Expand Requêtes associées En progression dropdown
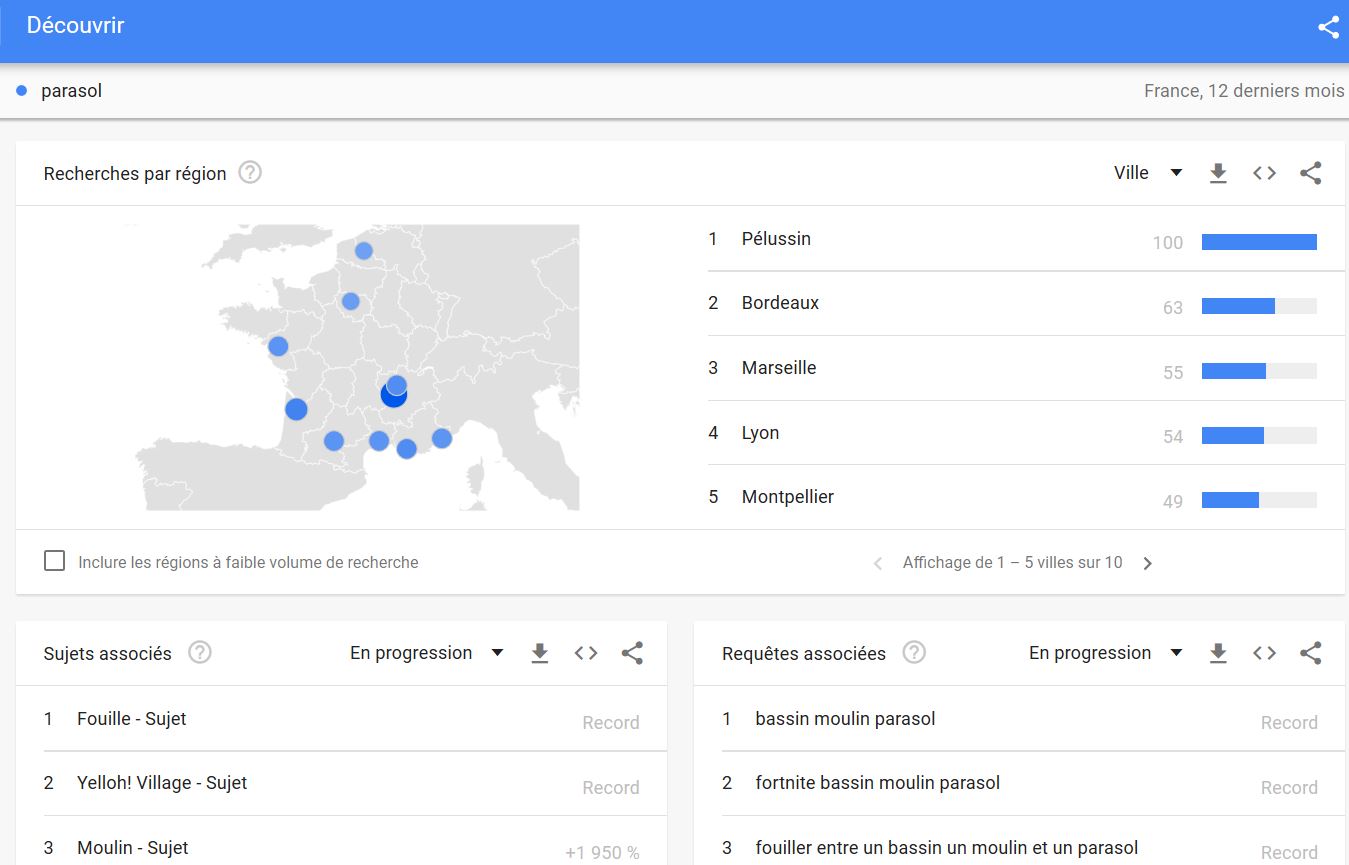Image resolution: width=1349 pixels, height=865 pixels. point(1105,653)
